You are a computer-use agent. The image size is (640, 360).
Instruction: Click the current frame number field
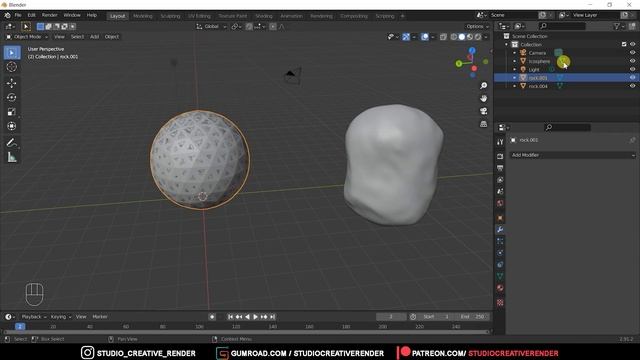[x=391, y=317]
